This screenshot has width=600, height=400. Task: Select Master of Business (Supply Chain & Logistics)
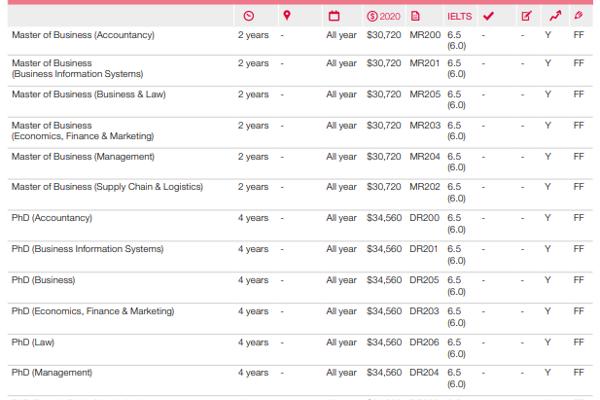click(x=105, y=187)
